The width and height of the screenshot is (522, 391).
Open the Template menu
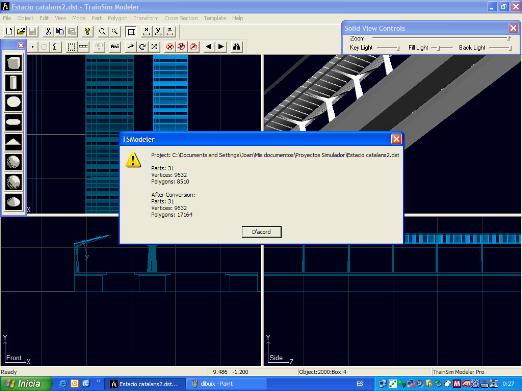[x=215, y=18]
